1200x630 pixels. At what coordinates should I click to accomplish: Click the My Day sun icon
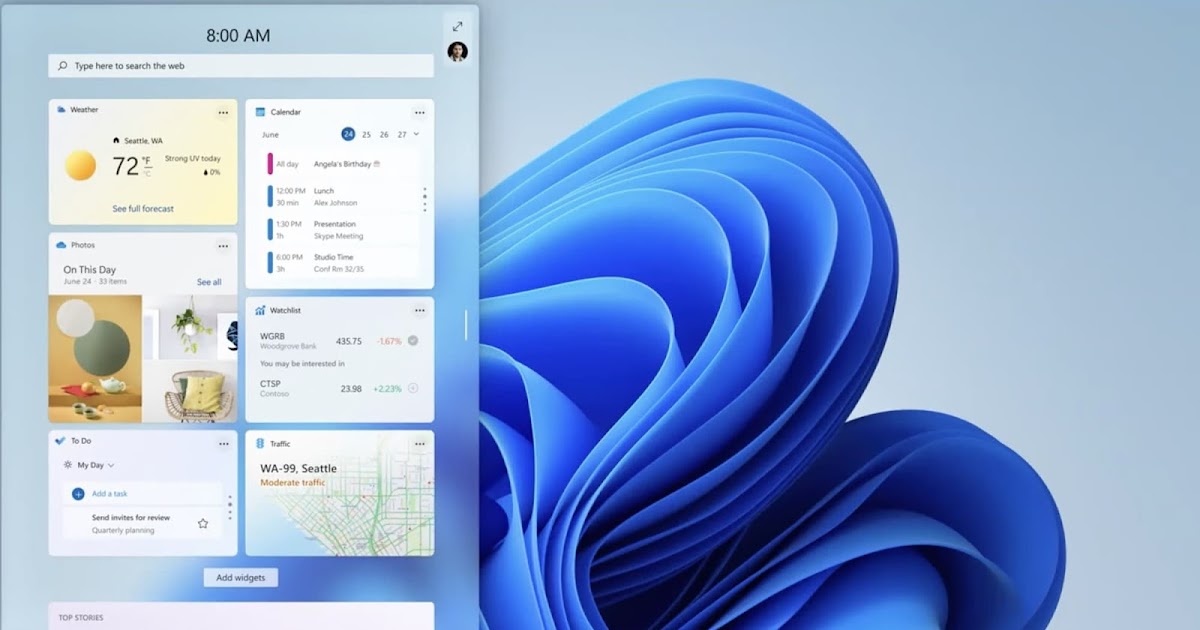pos(67,465)
